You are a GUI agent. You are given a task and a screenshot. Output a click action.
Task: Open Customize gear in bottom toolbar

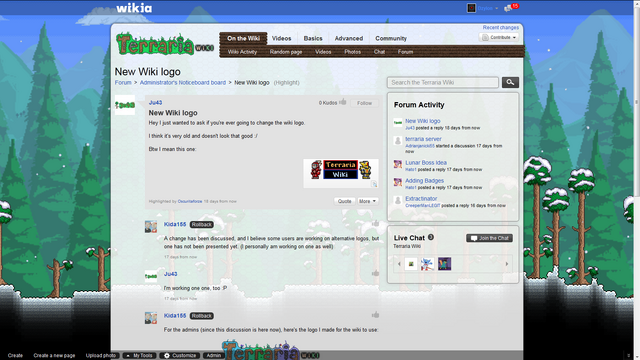coord(180,356)
